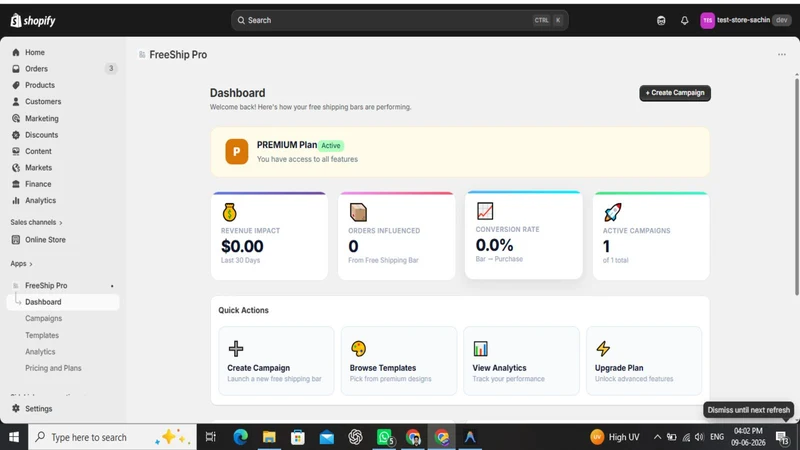Screen dimensions: 800x450
Task: Click the $0.00 revenue value
Action: tap(242, 246)
